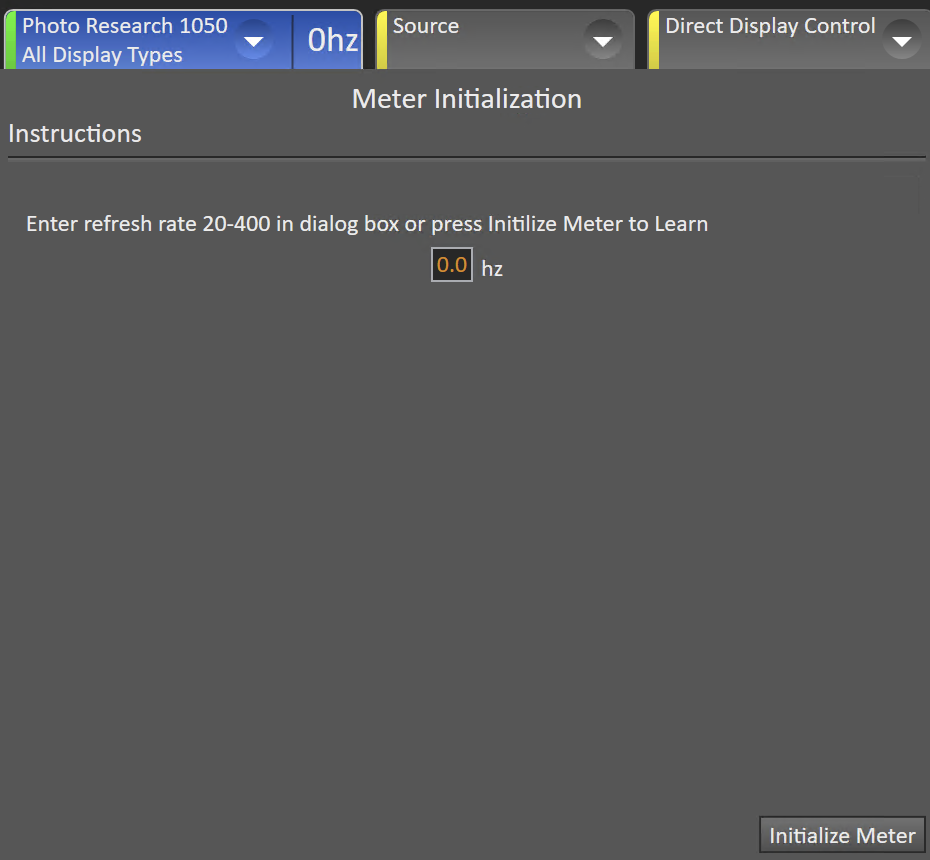Select the Instructions section heading
Viewport: 930px width, 860px height.
[75, 133]
